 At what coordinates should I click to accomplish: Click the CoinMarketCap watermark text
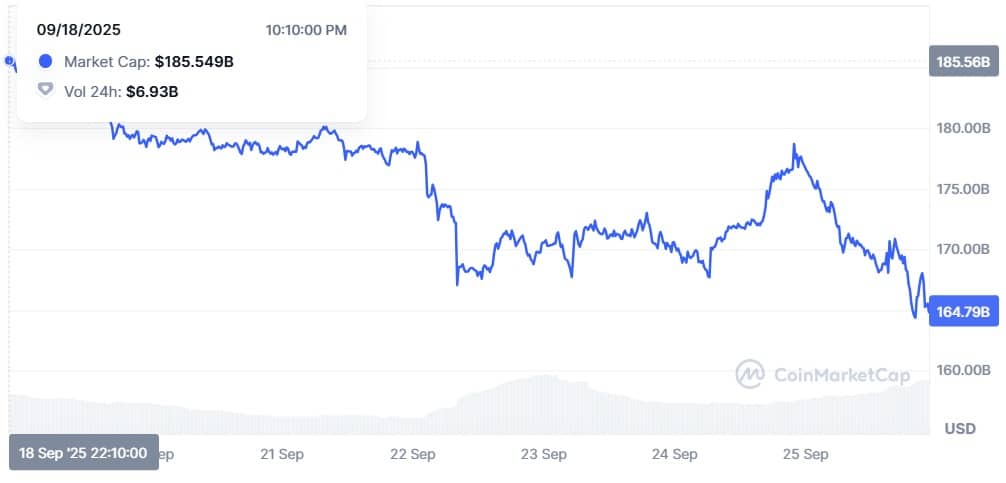pos(841,375)
